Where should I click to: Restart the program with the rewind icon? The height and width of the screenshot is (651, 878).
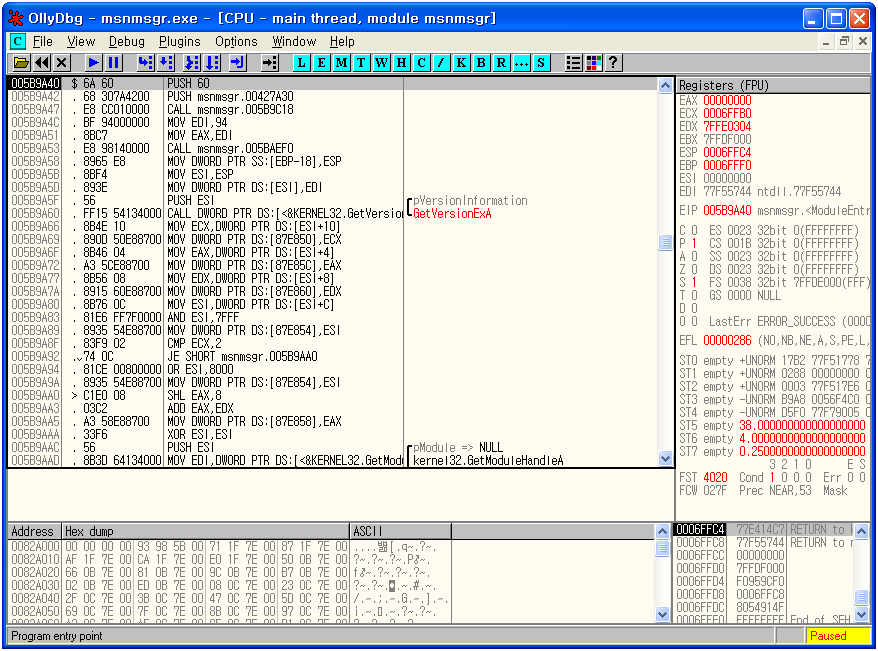tap(42, 63)
